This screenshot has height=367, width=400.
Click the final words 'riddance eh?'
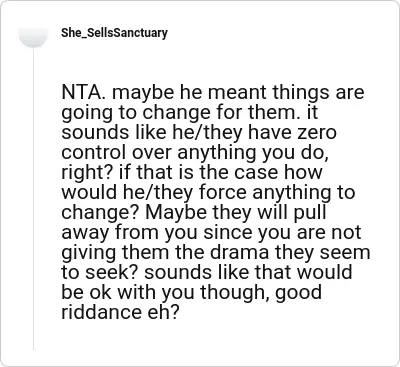coord(121,312)
